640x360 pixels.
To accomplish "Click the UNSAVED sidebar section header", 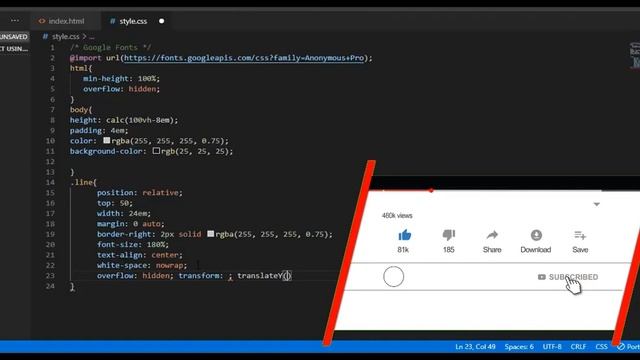I will click(x=14, y=37).
